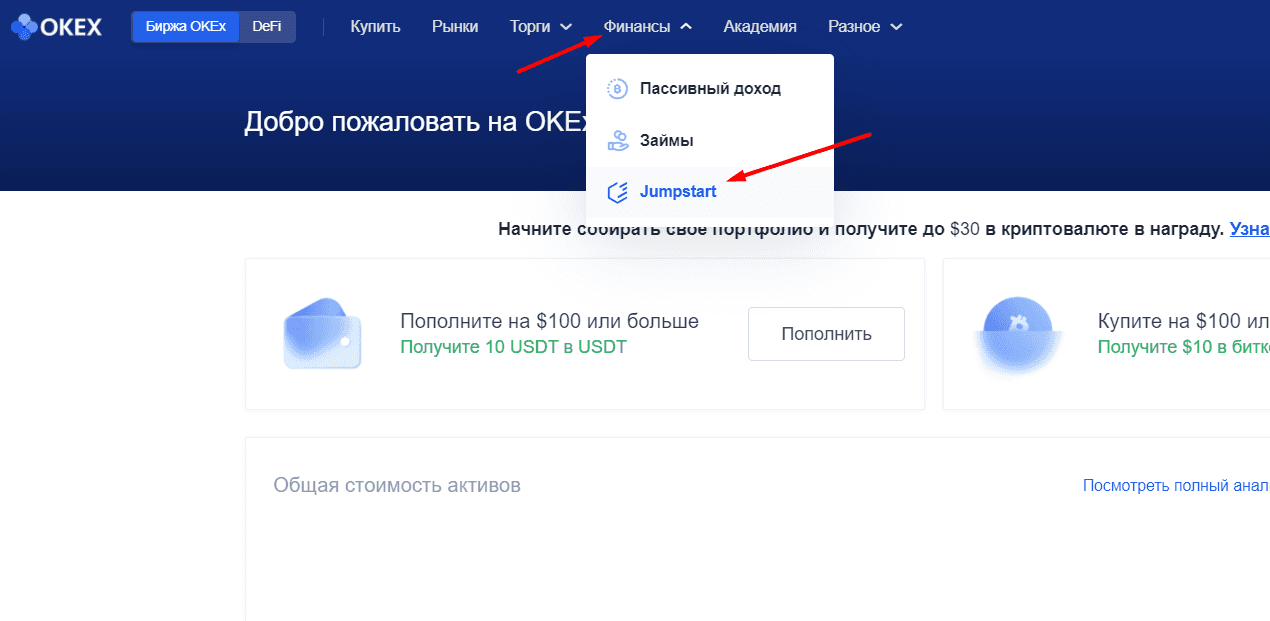Open the Купить menu item
This screenshot has width=1270, height=621.
pos(375,27)
